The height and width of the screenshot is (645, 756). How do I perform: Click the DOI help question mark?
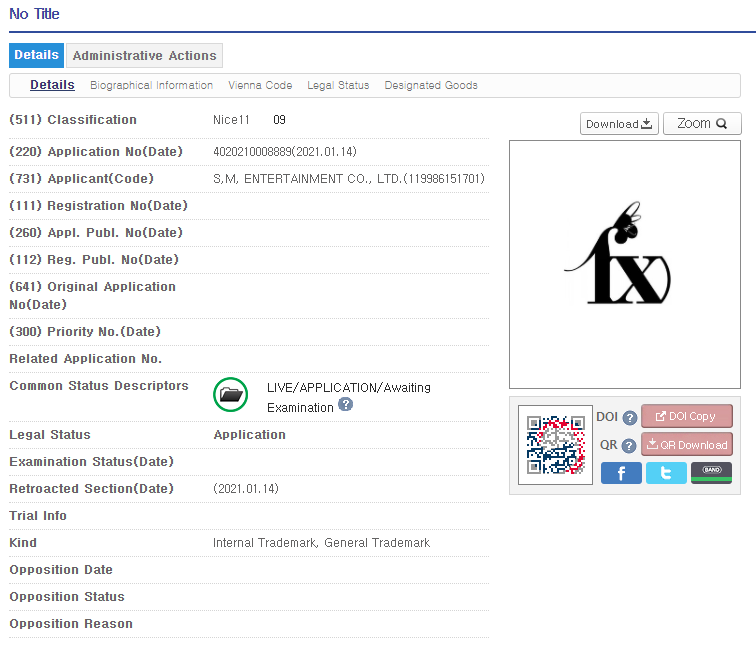[630, 417]
